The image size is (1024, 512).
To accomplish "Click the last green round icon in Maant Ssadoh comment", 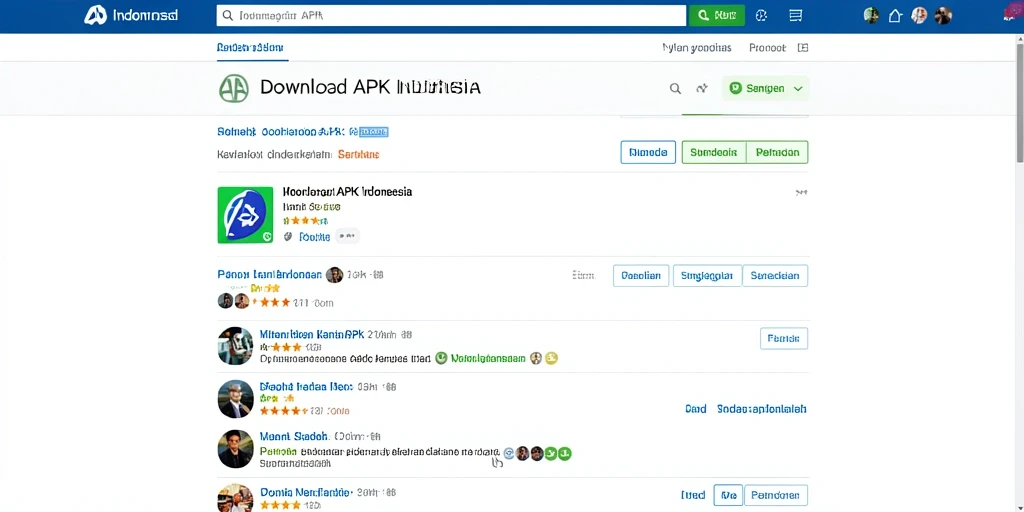I will click(565, 453).
